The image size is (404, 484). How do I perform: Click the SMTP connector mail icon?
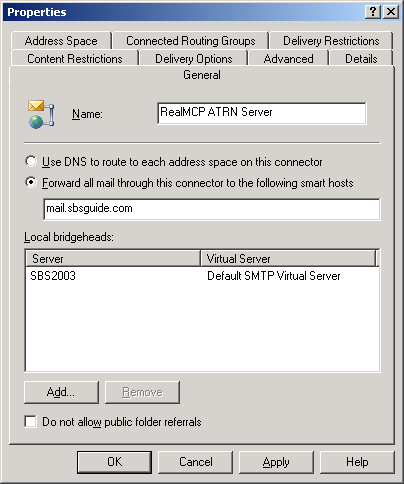coord(41,114)
